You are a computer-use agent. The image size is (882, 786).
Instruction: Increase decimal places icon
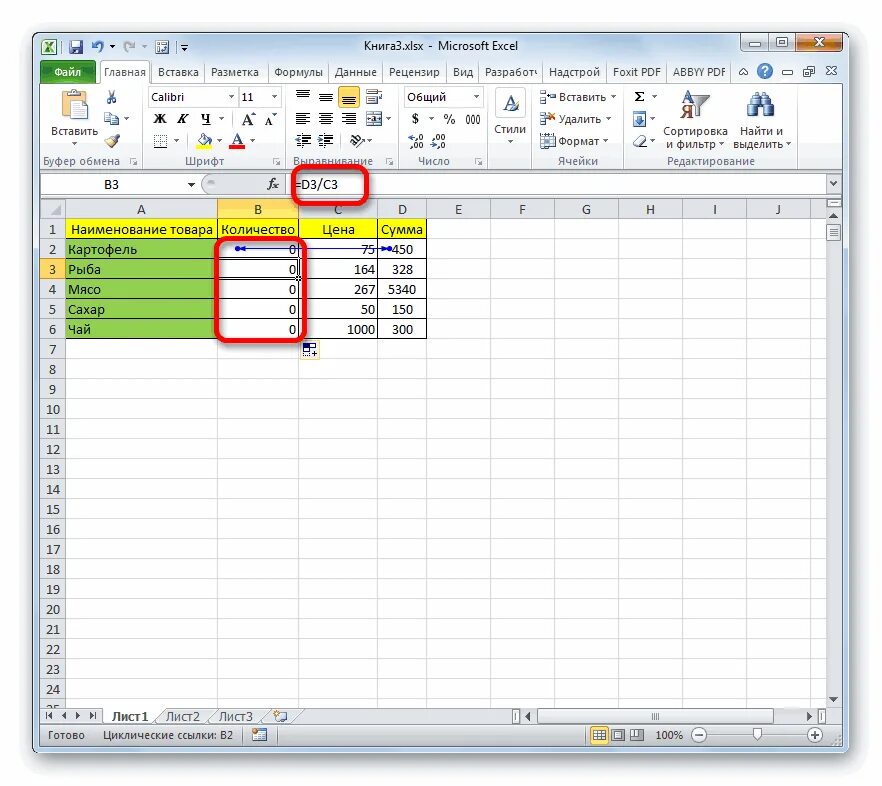tap(416, 141)
